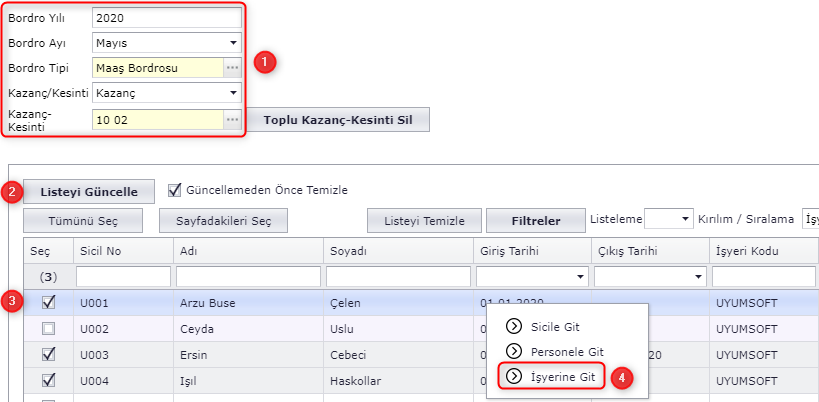Check the row U002 Ceyda
The width and height of the screenshot is (819, 402).
(x=48, y=328)
